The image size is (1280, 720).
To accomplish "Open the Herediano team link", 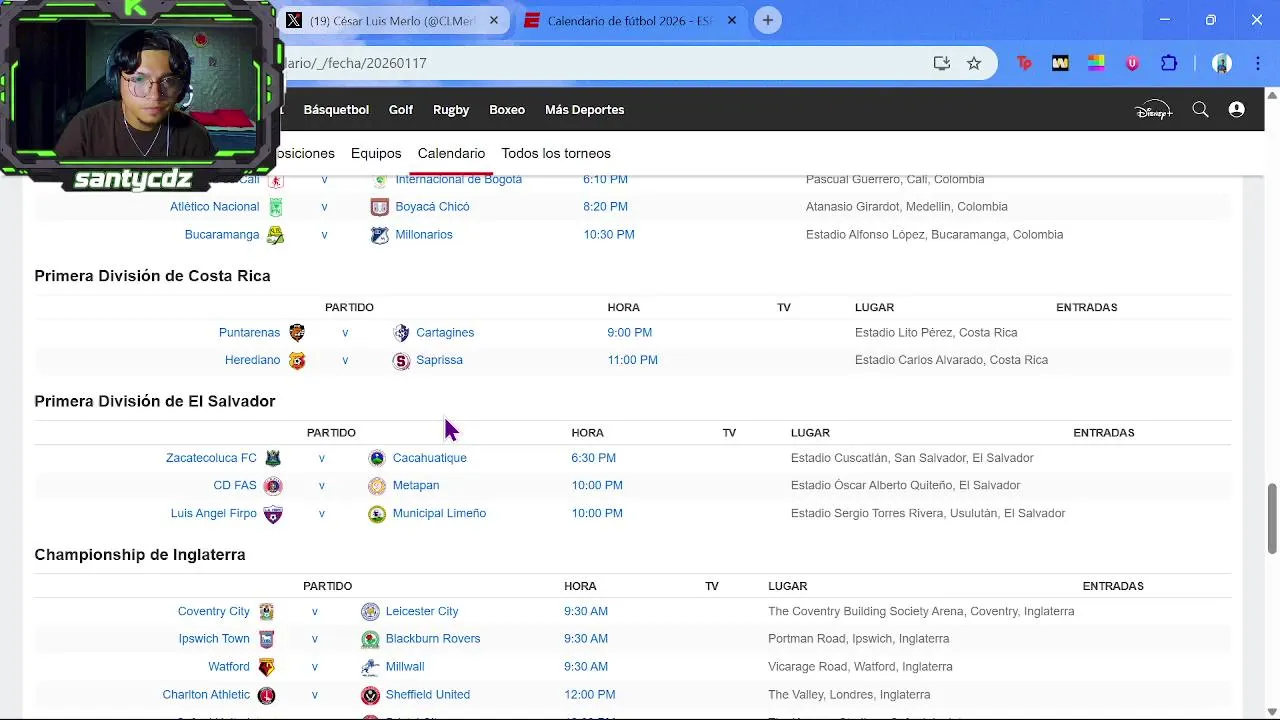I will [x=252, y=360].
